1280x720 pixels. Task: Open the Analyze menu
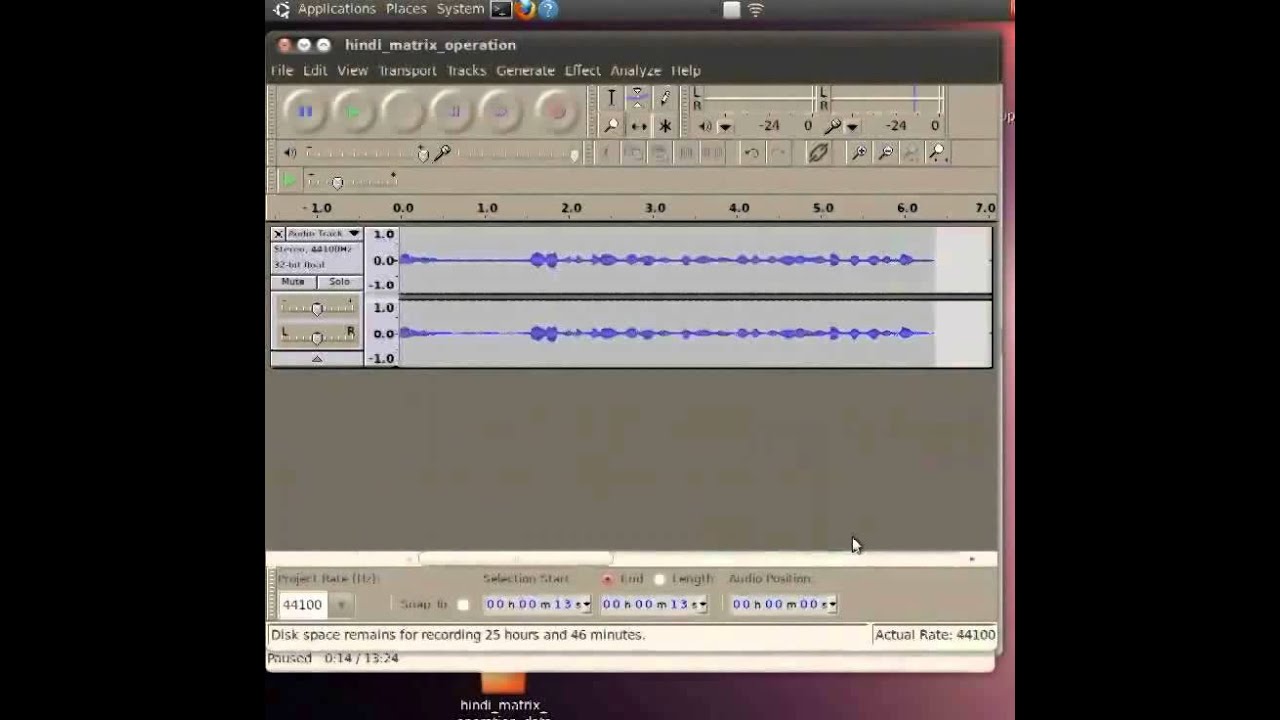pos(636,70)
